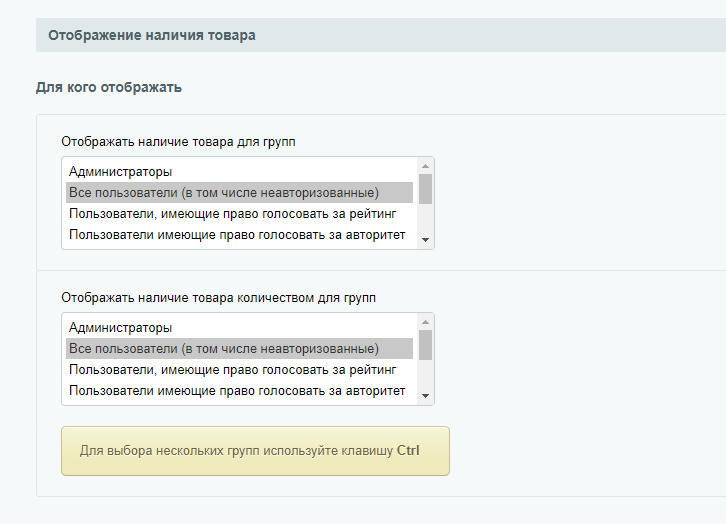Choose 'право голосовать за авторитет' in quantity list
Viewport: 726px width, 524px height.
point(239,391)
